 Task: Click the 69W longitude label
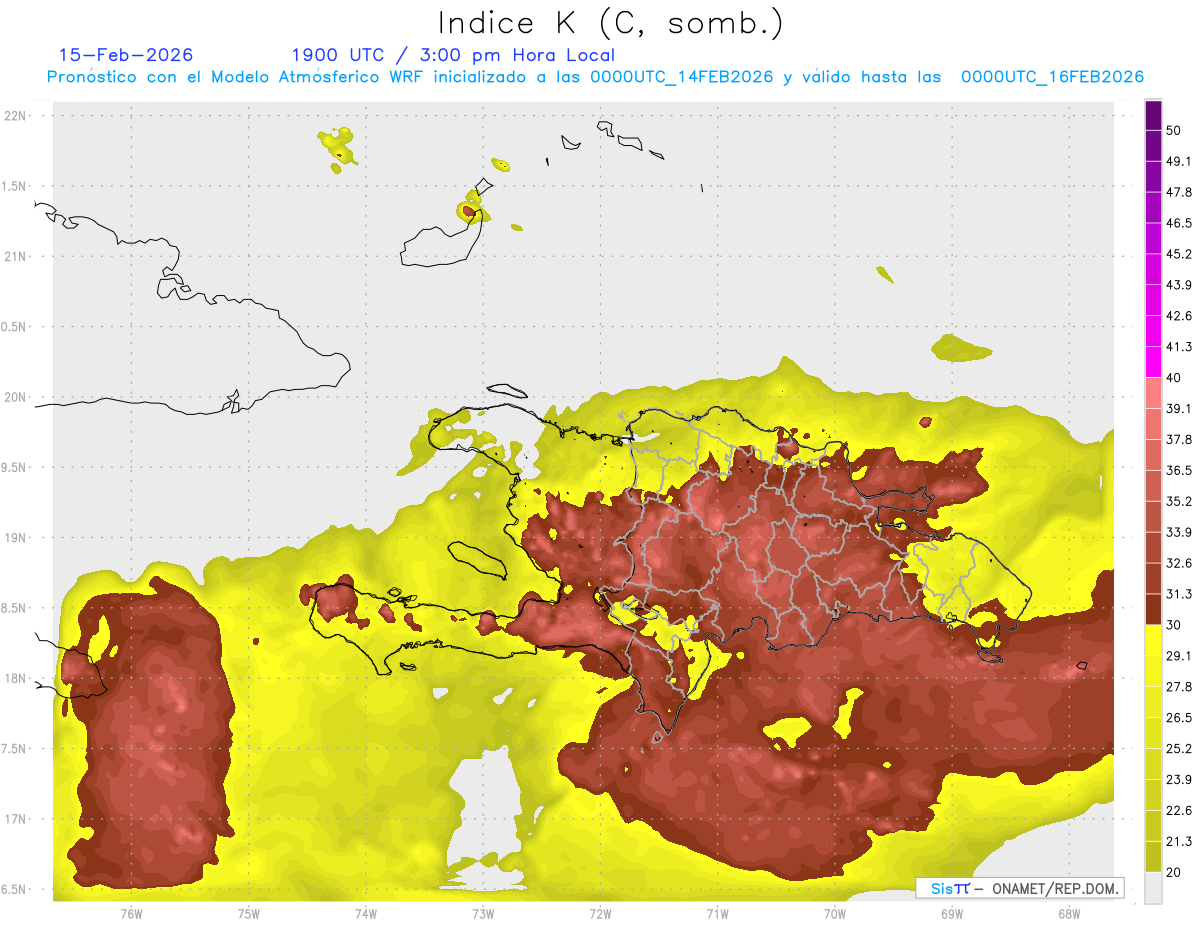[x=952, y=914]
